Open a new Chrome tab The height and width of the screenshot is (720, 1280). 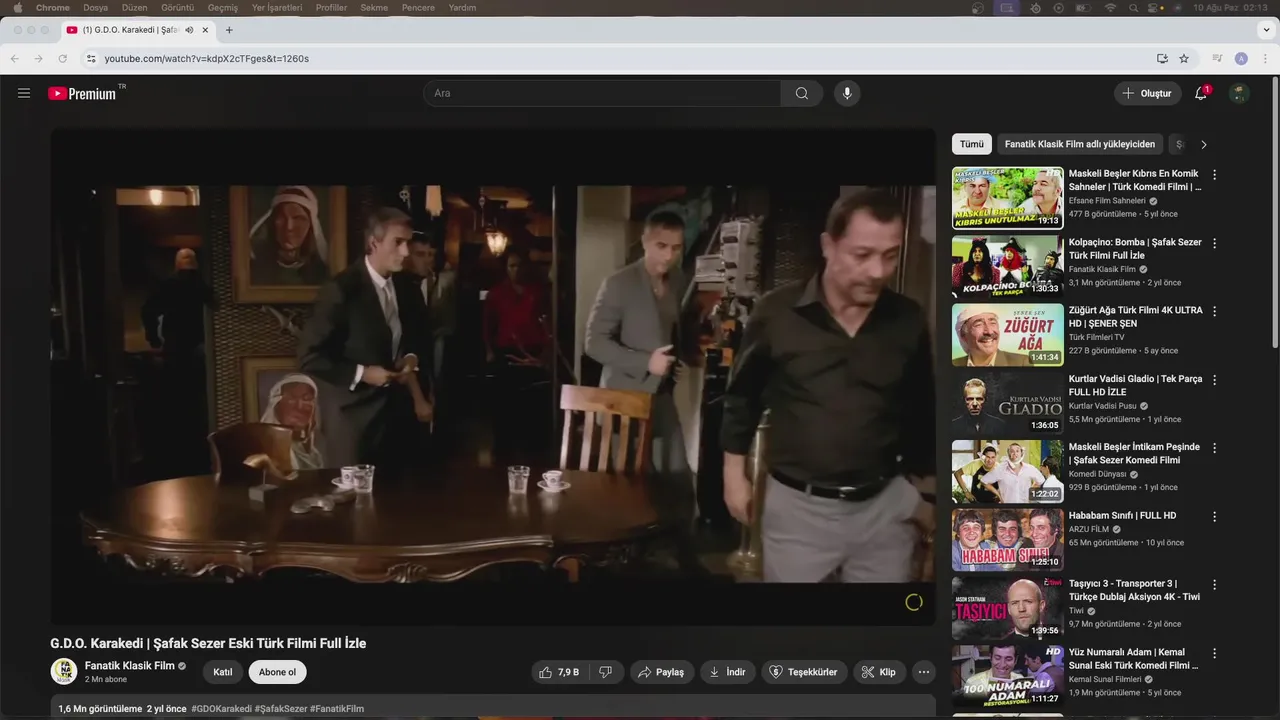click(x=229, y=30)
